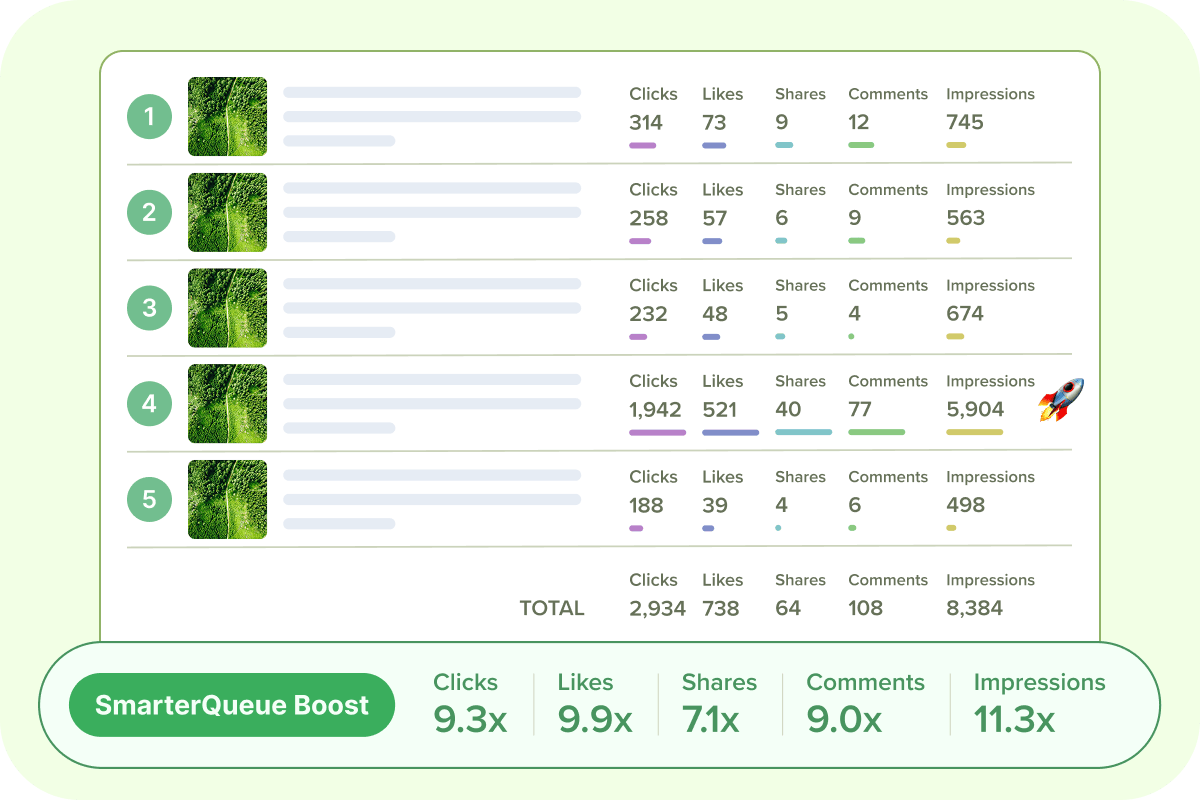Click the total 8,384 impressions value

click(974, 608)
